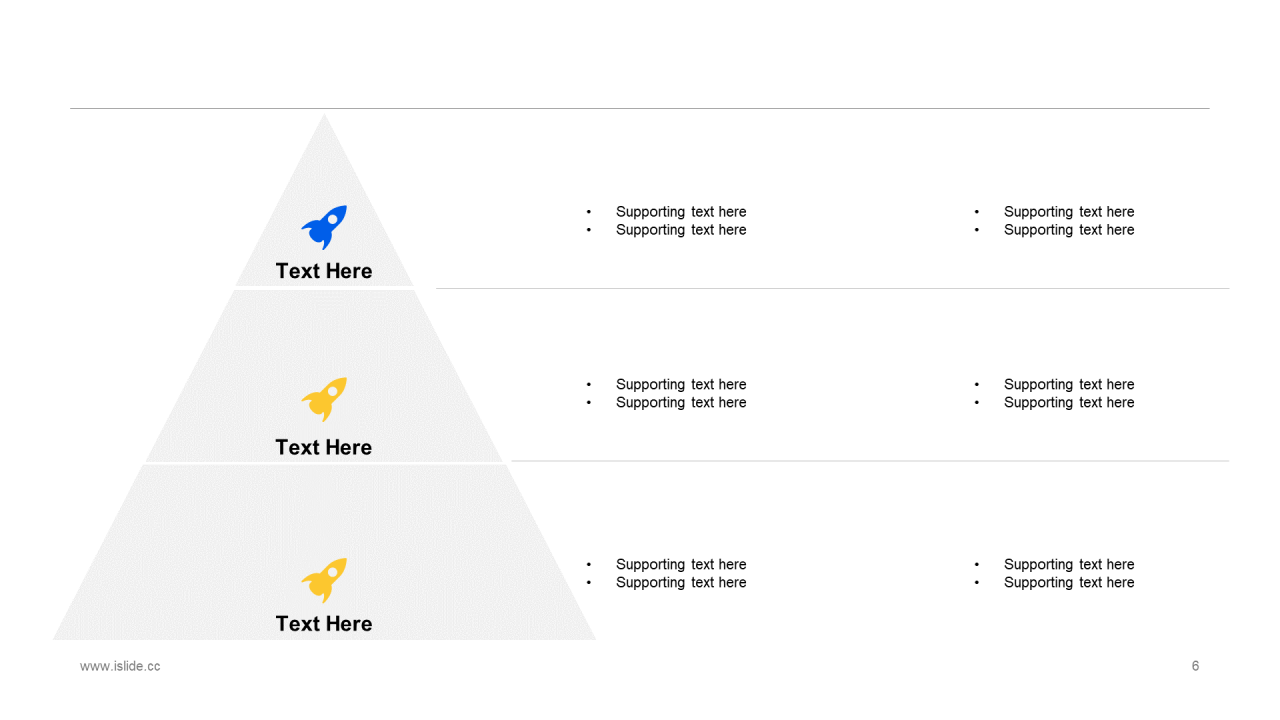Screen dimensions: 1280x720
Task: Select bottom-row right "Supporting text here" block
Action: pyautogui.click(x=1054, y=574)
